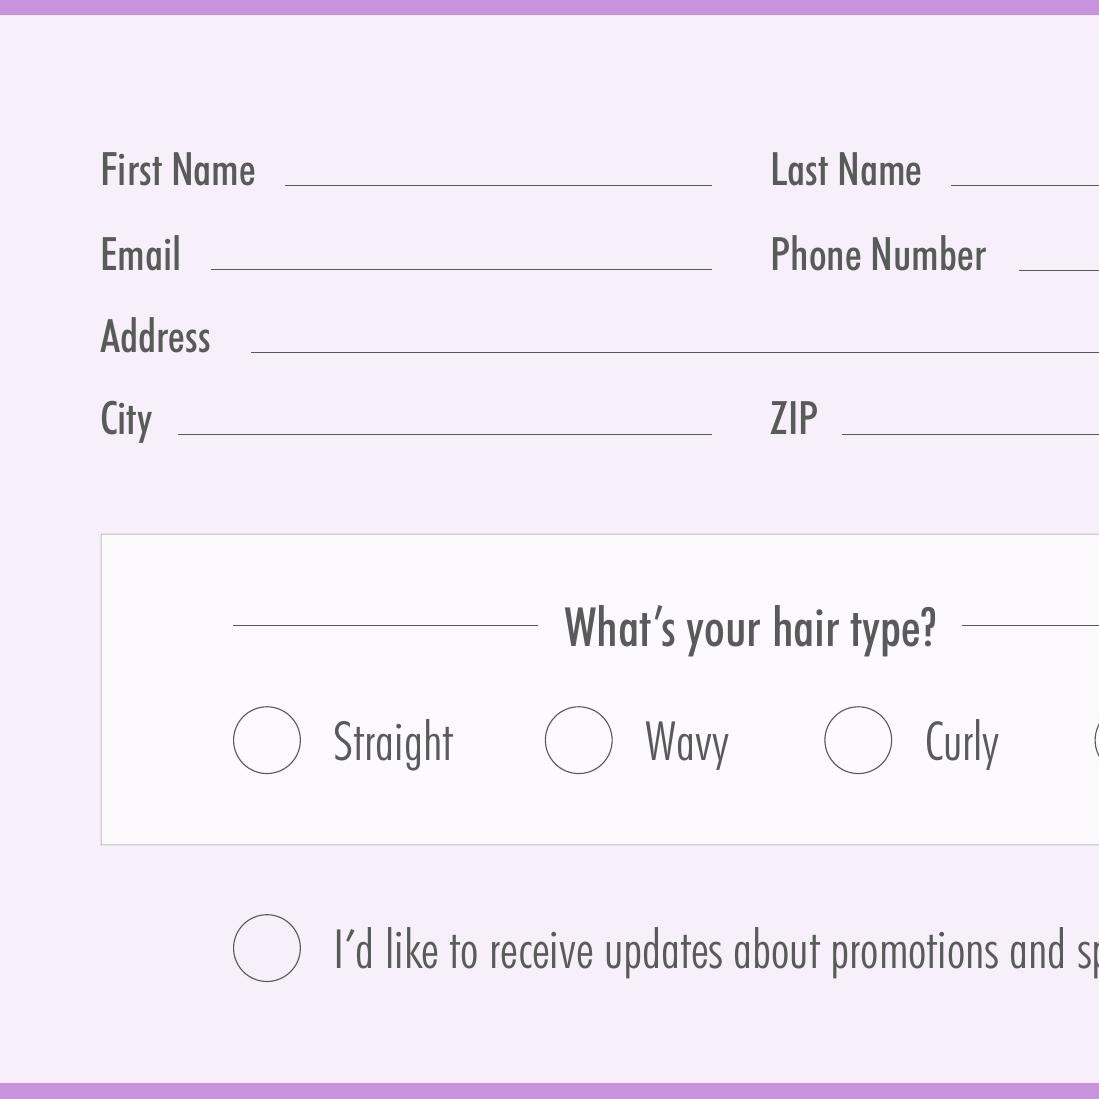The image size is (1099, 1099).
Task: Click the Address label
Action: (x=155, y=337)
